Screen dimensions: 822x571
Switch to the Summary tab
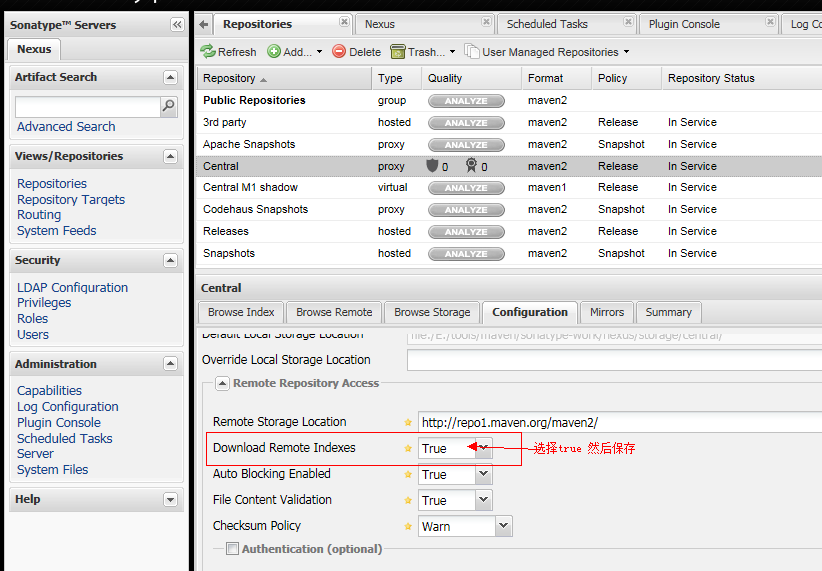point(668,312)
